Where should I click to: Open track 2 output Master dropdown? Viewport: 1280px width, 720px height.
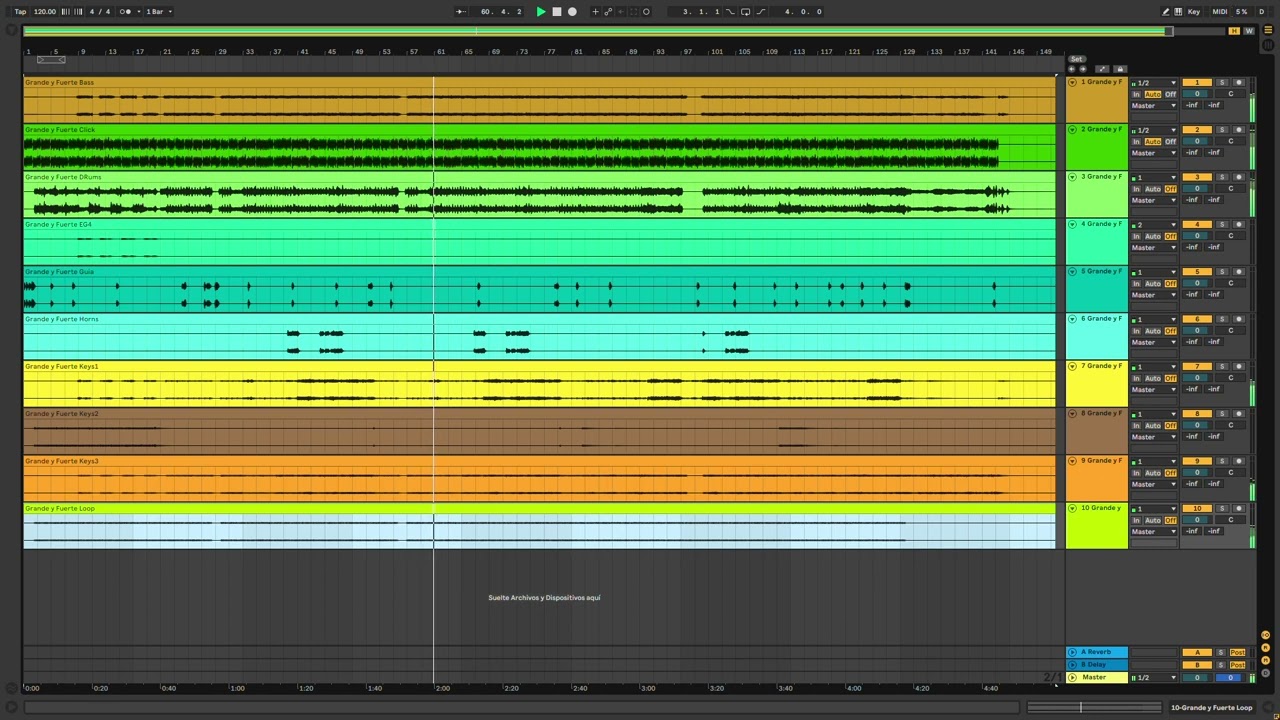[1155, 153]
